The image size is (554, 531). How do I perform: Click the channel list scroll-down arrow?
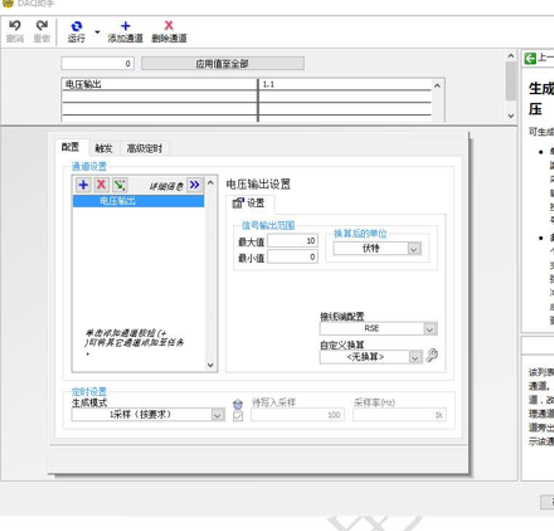coord(211,365)
